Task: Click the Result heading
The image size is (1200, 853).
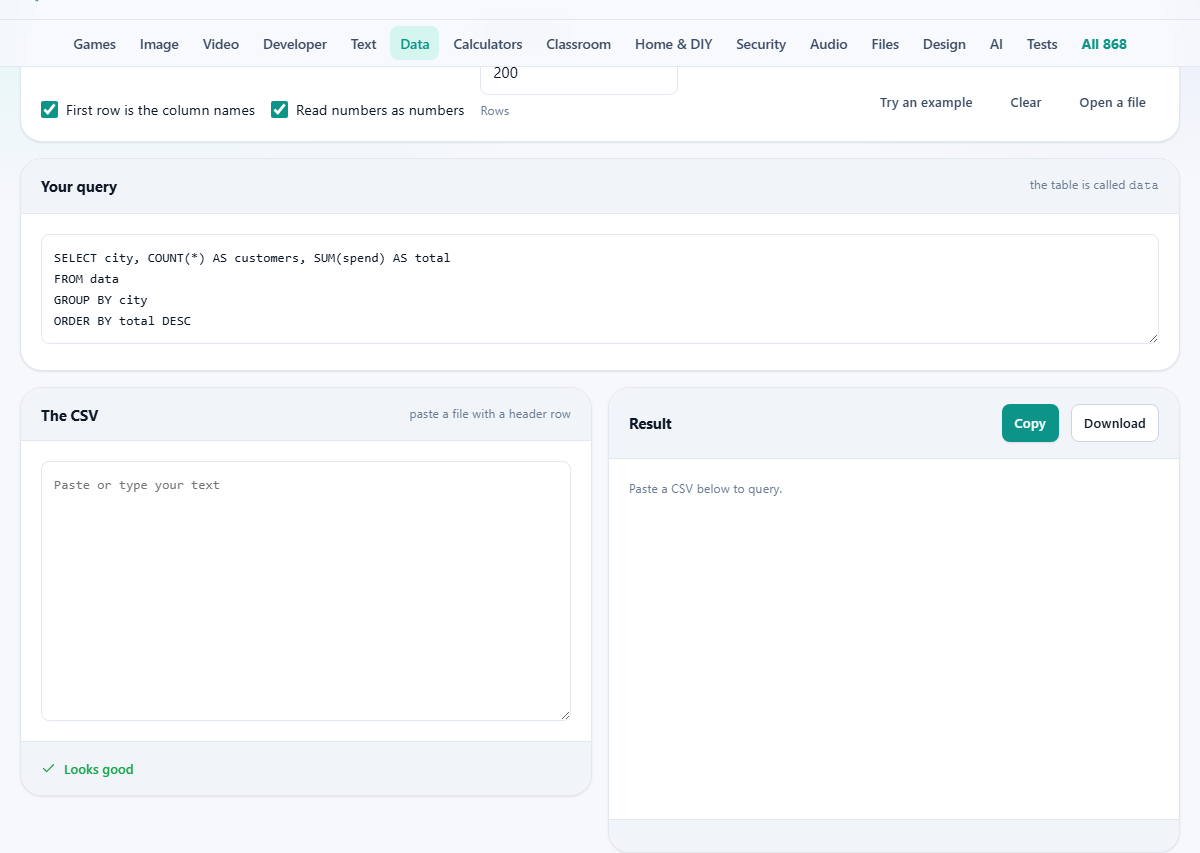Action: coord(650,424)
